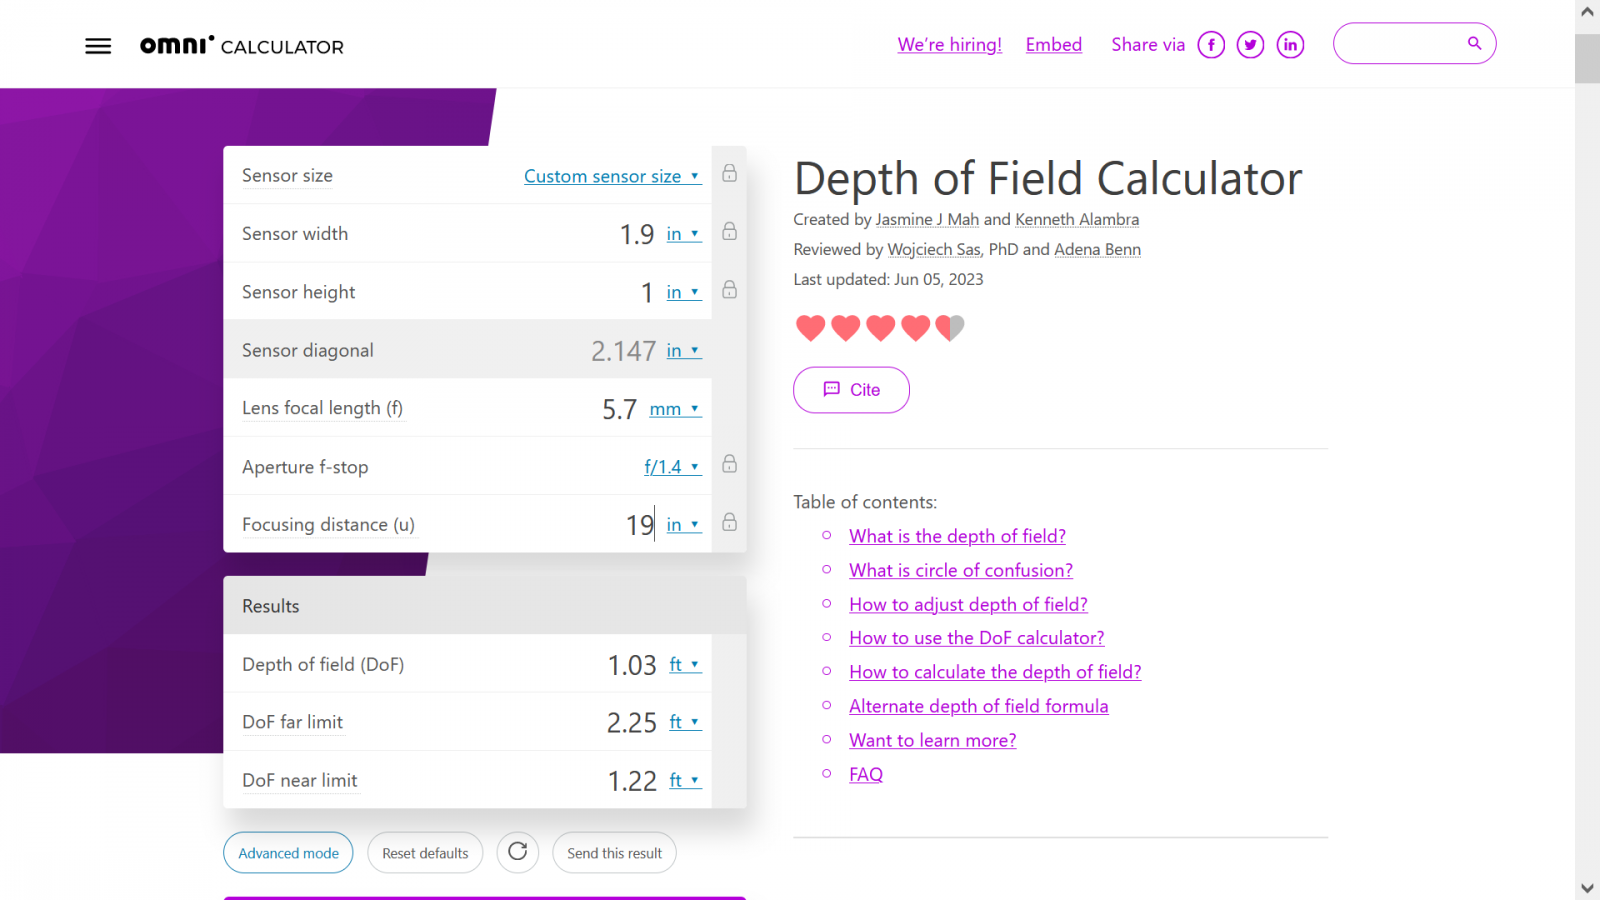Click the Advanced mode button
This screenshot has width=1600, height=900.
[288, 853]
